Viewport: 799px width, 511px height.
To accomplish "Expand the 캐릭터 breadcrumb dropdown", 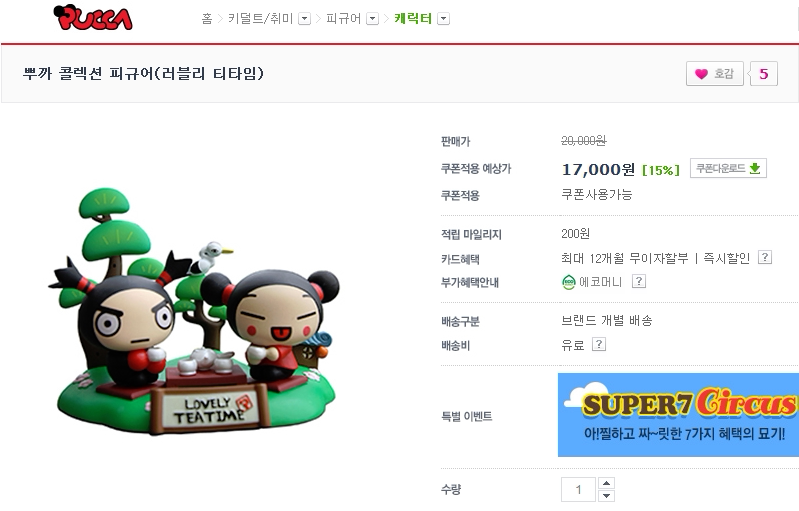I will point(443,19).
